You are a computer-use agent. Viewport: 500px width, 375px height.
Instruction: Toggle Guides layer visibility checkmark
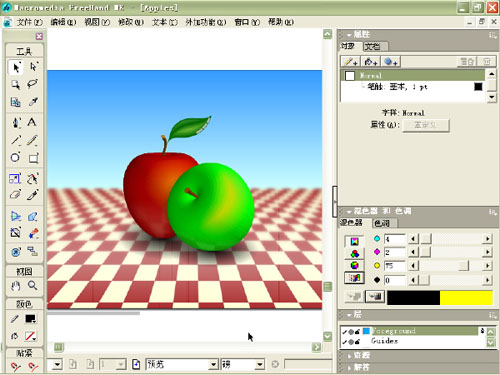click(344, 342)
